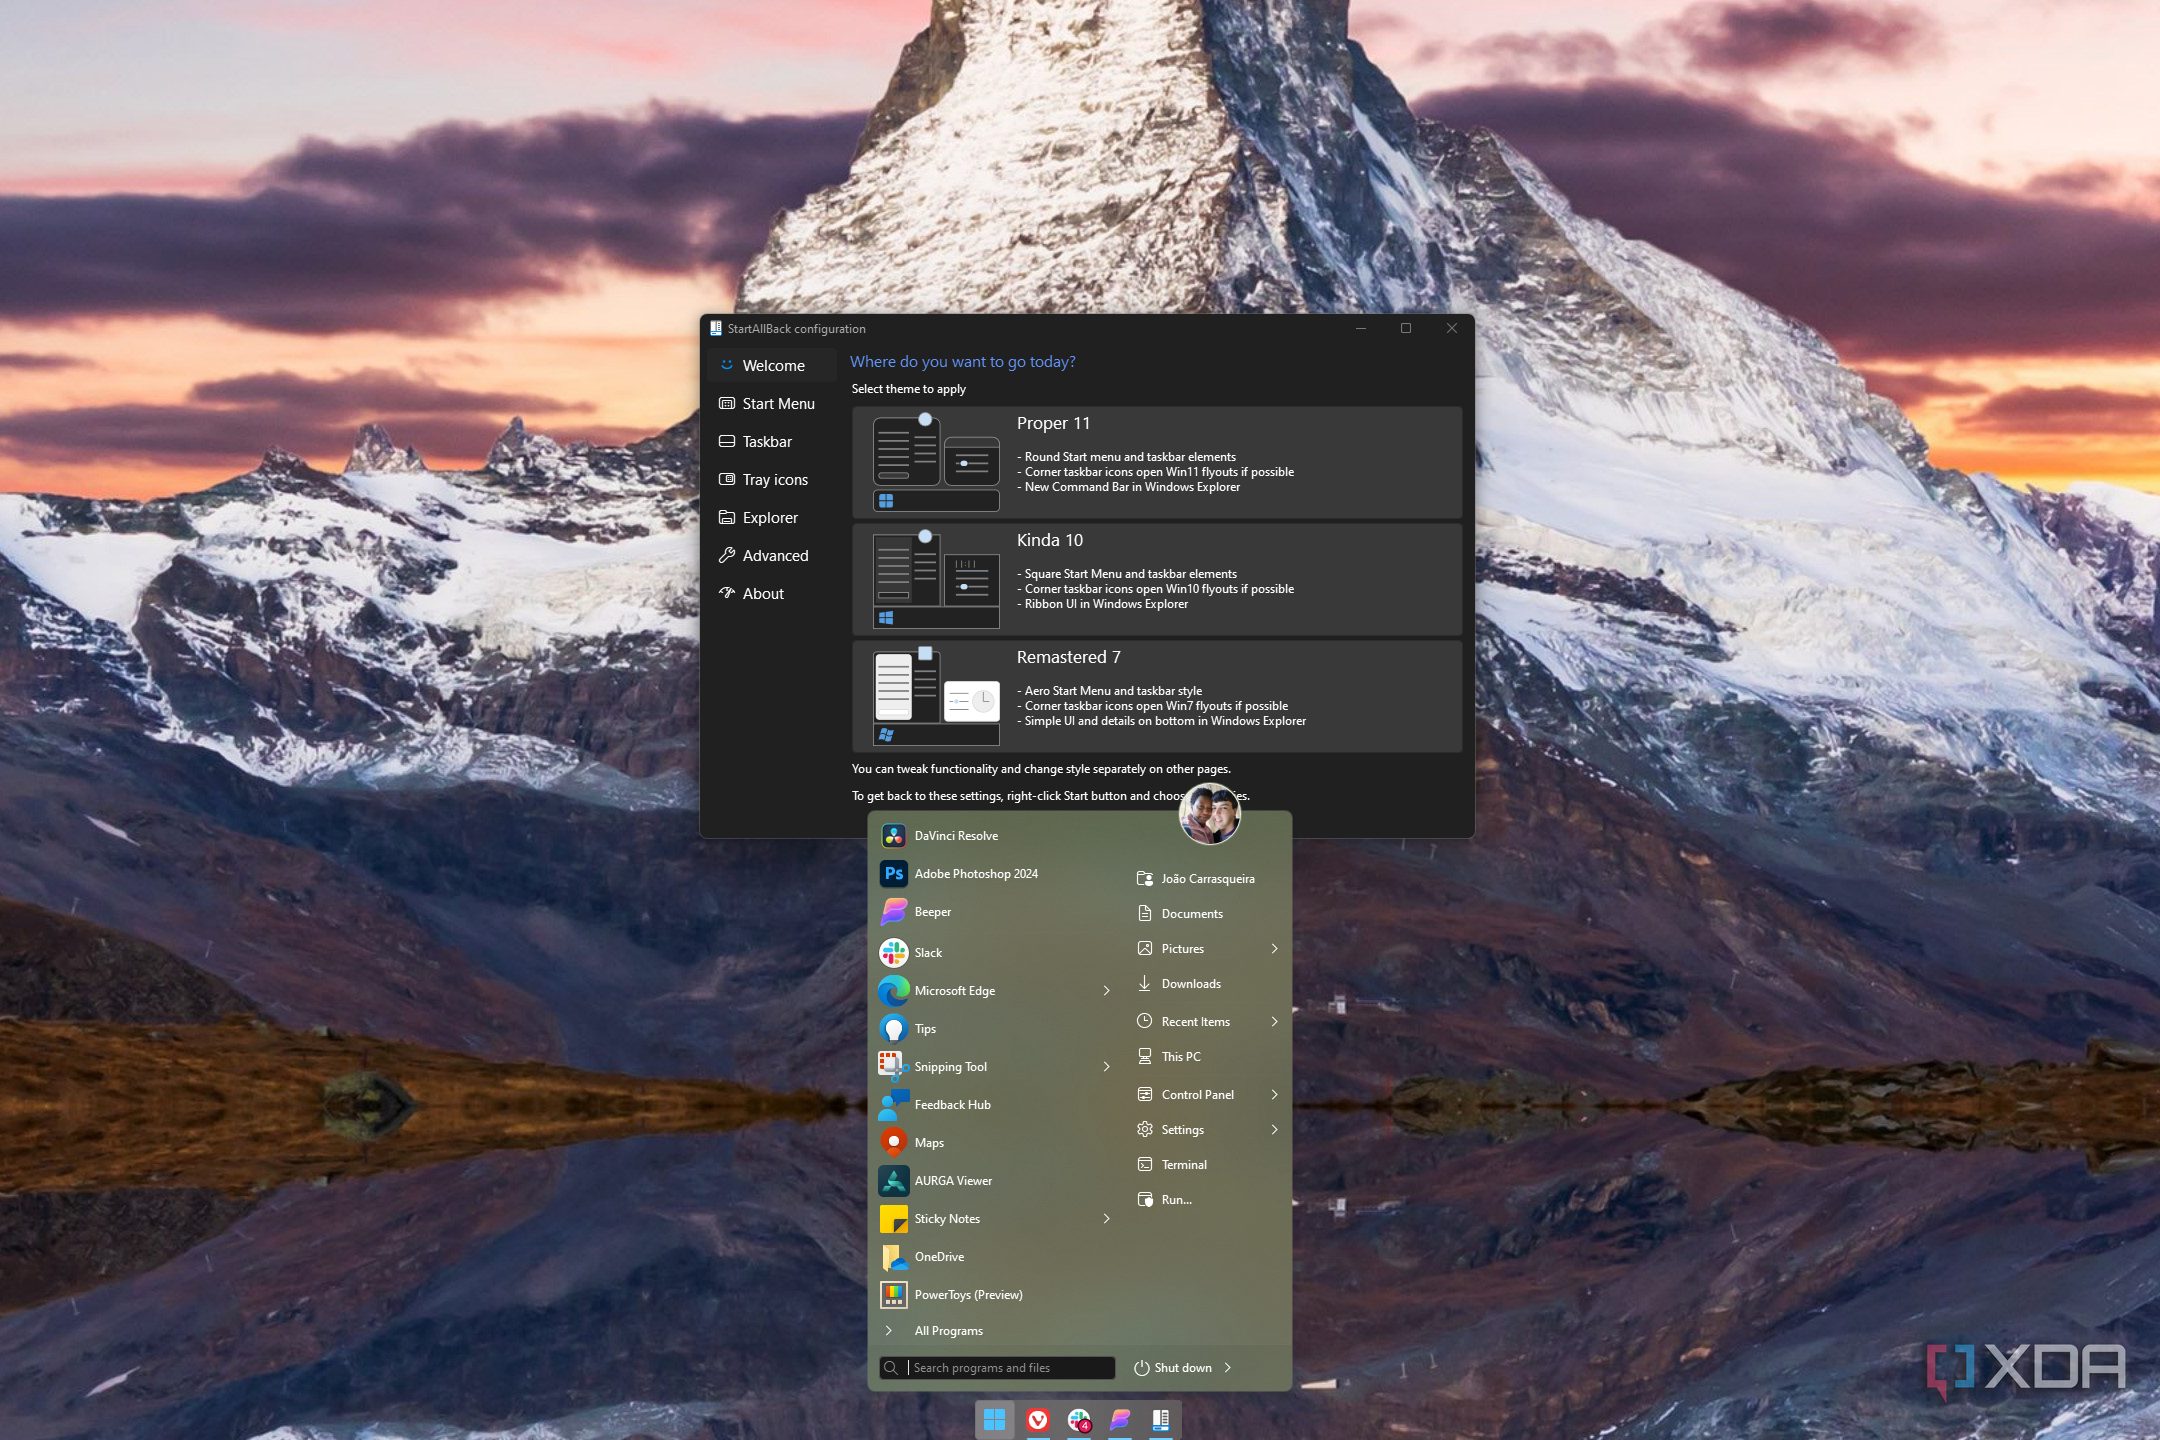Launch Vivaldi browser from the taskbar
This screenshot has width=2160, height=1440.
pos(1038,1419)
